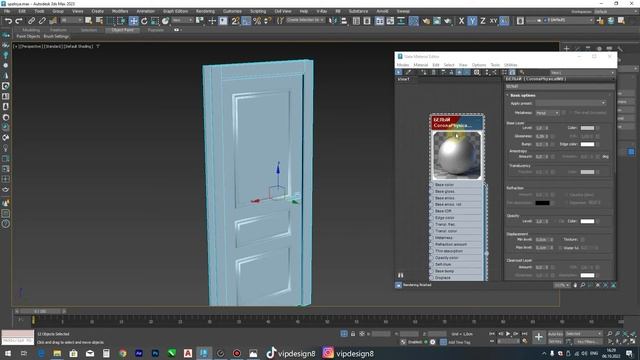Open the Create Selection Set dropdown
The image size is (640, 360).
(x=306, y=20)
